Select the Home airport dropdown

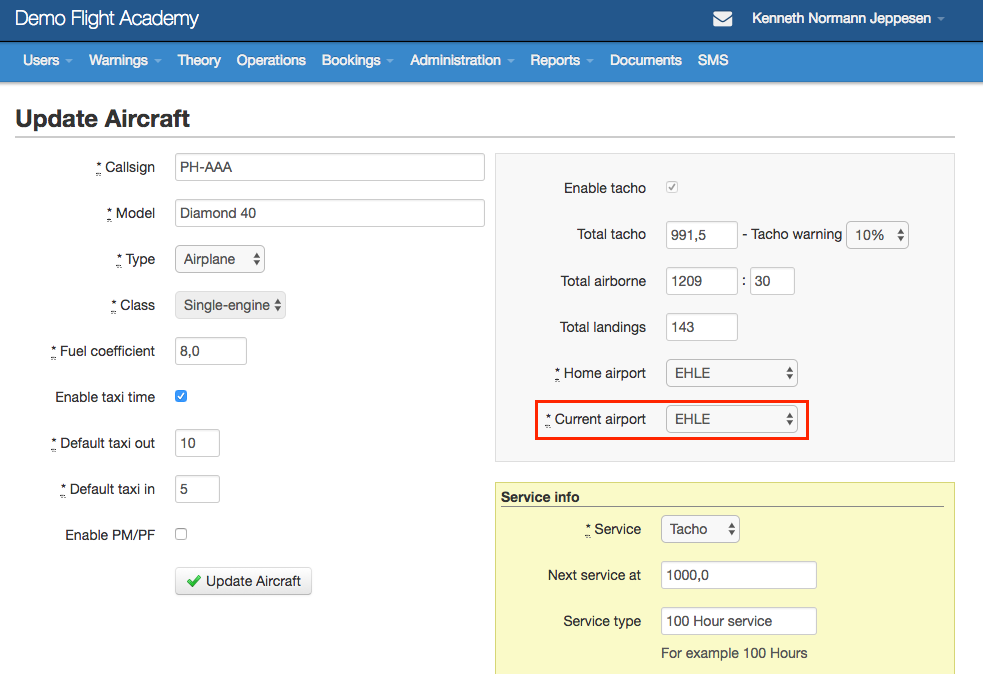[x=732, y=373]
